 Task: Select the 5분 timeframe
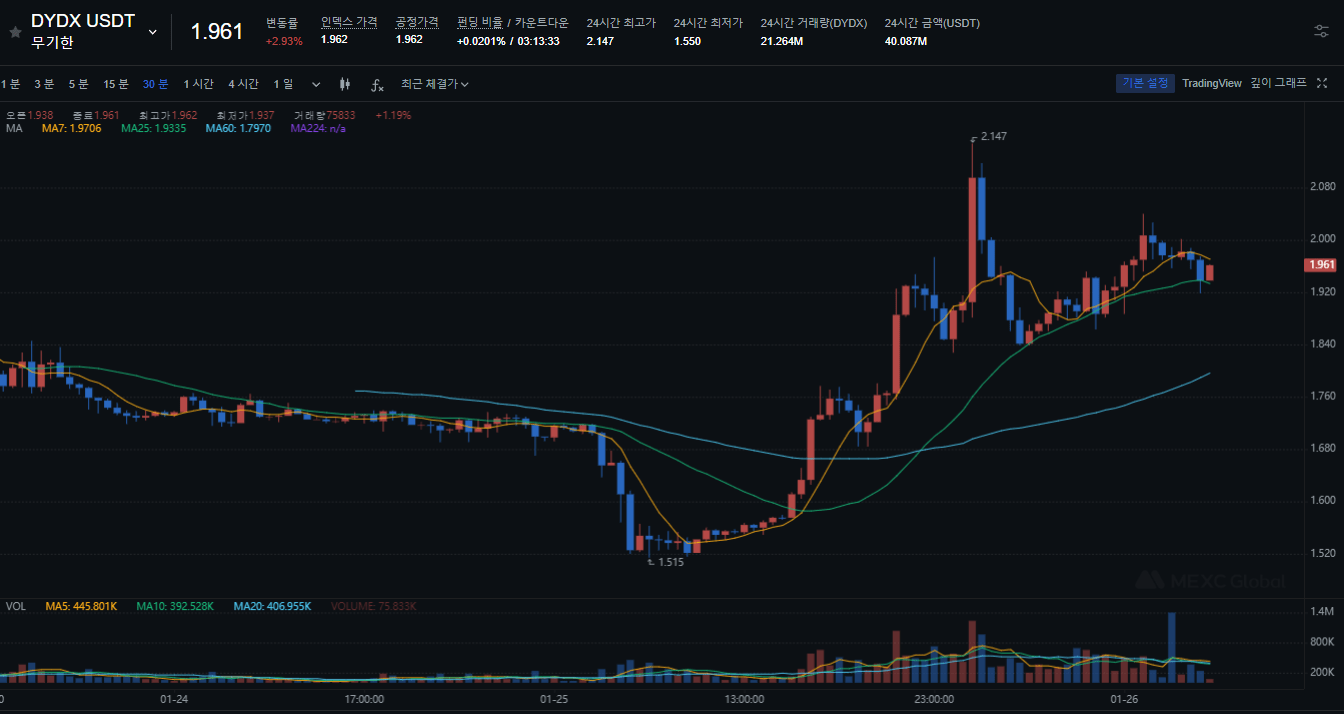click(x=78, y=84)
